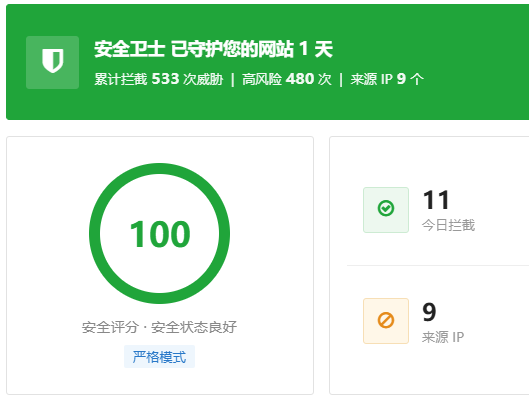Image resolution: width=529 pixels, height=403 pixels.
Task: Click the 严格模式 mode badge
Action: (x=159, y=357)
